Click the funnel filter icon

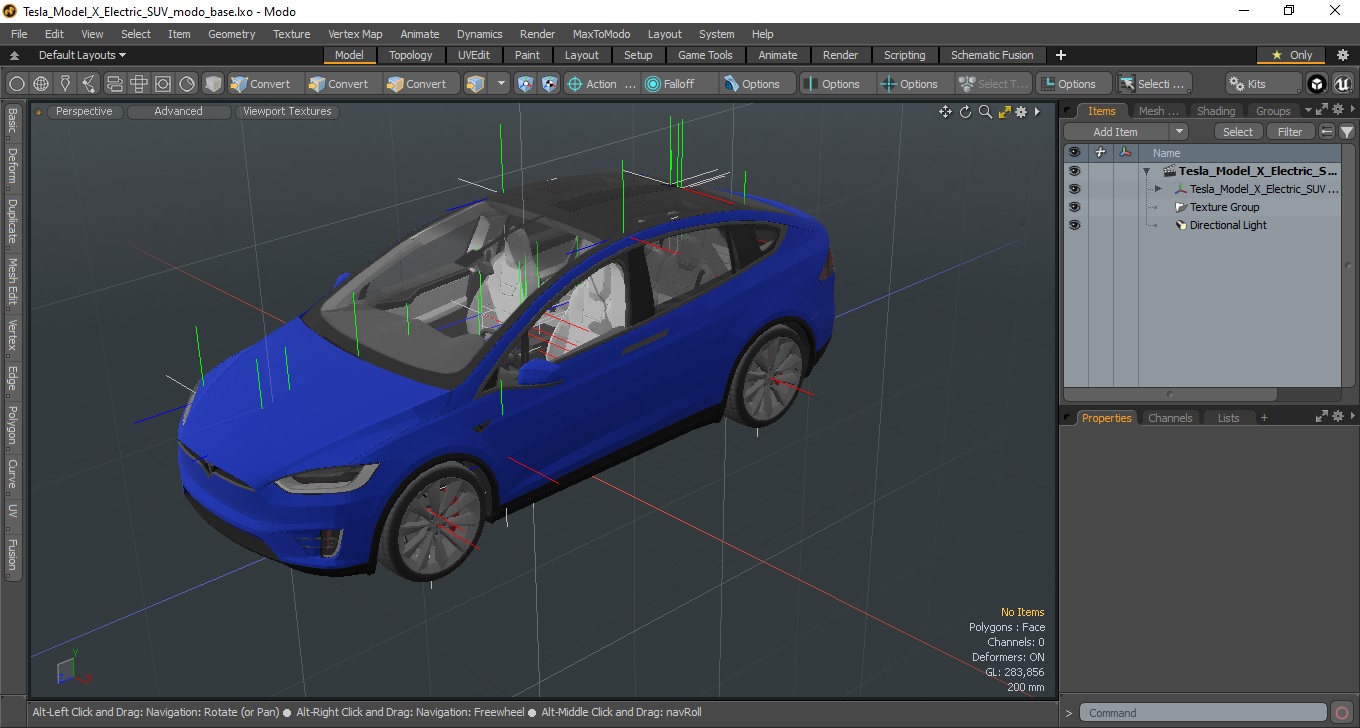tap(1347, 132)
